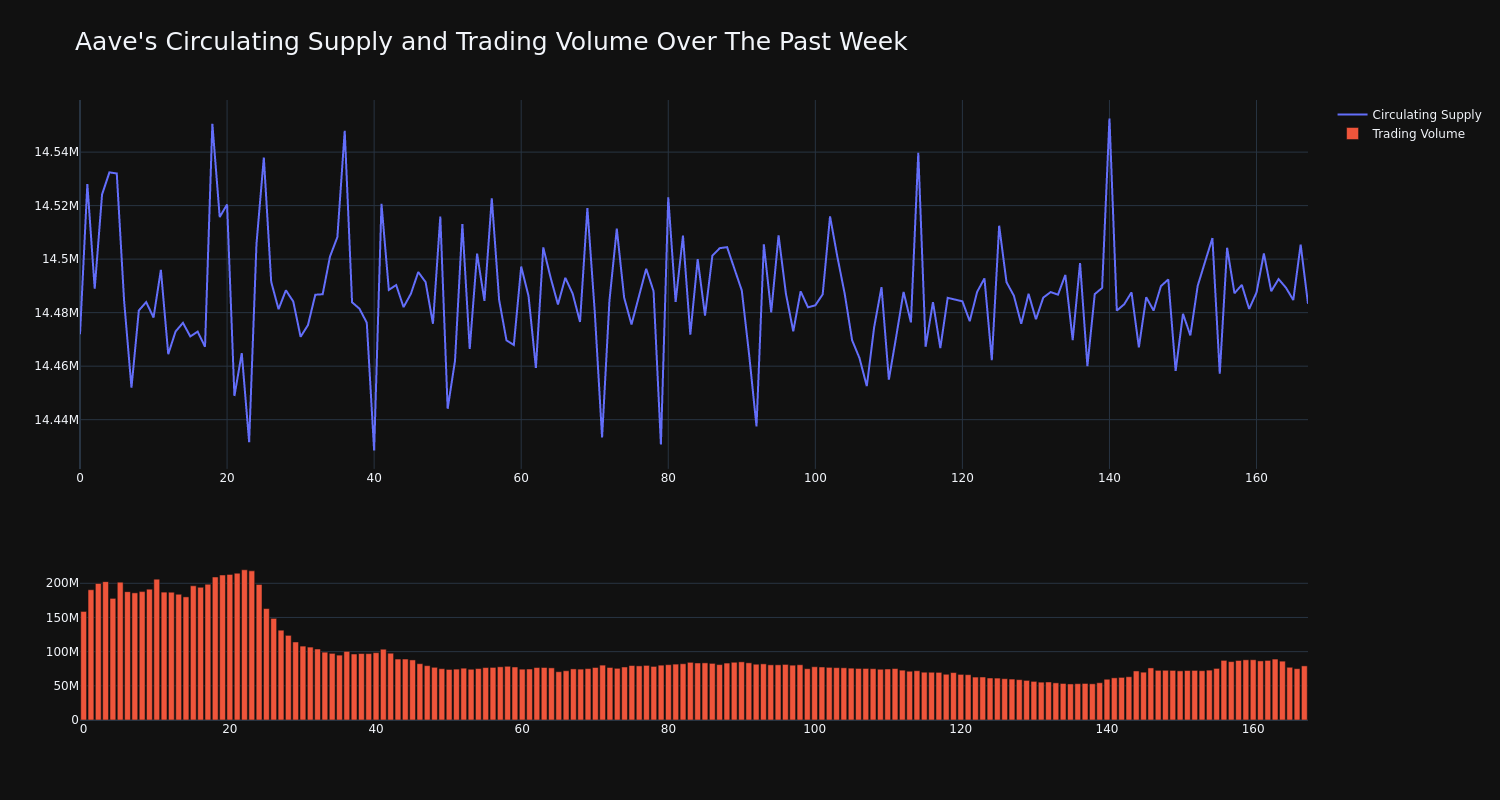Click x-axis label 60 on the supply chart
This screenshot has width=1500, height=800.
(521, 478)
